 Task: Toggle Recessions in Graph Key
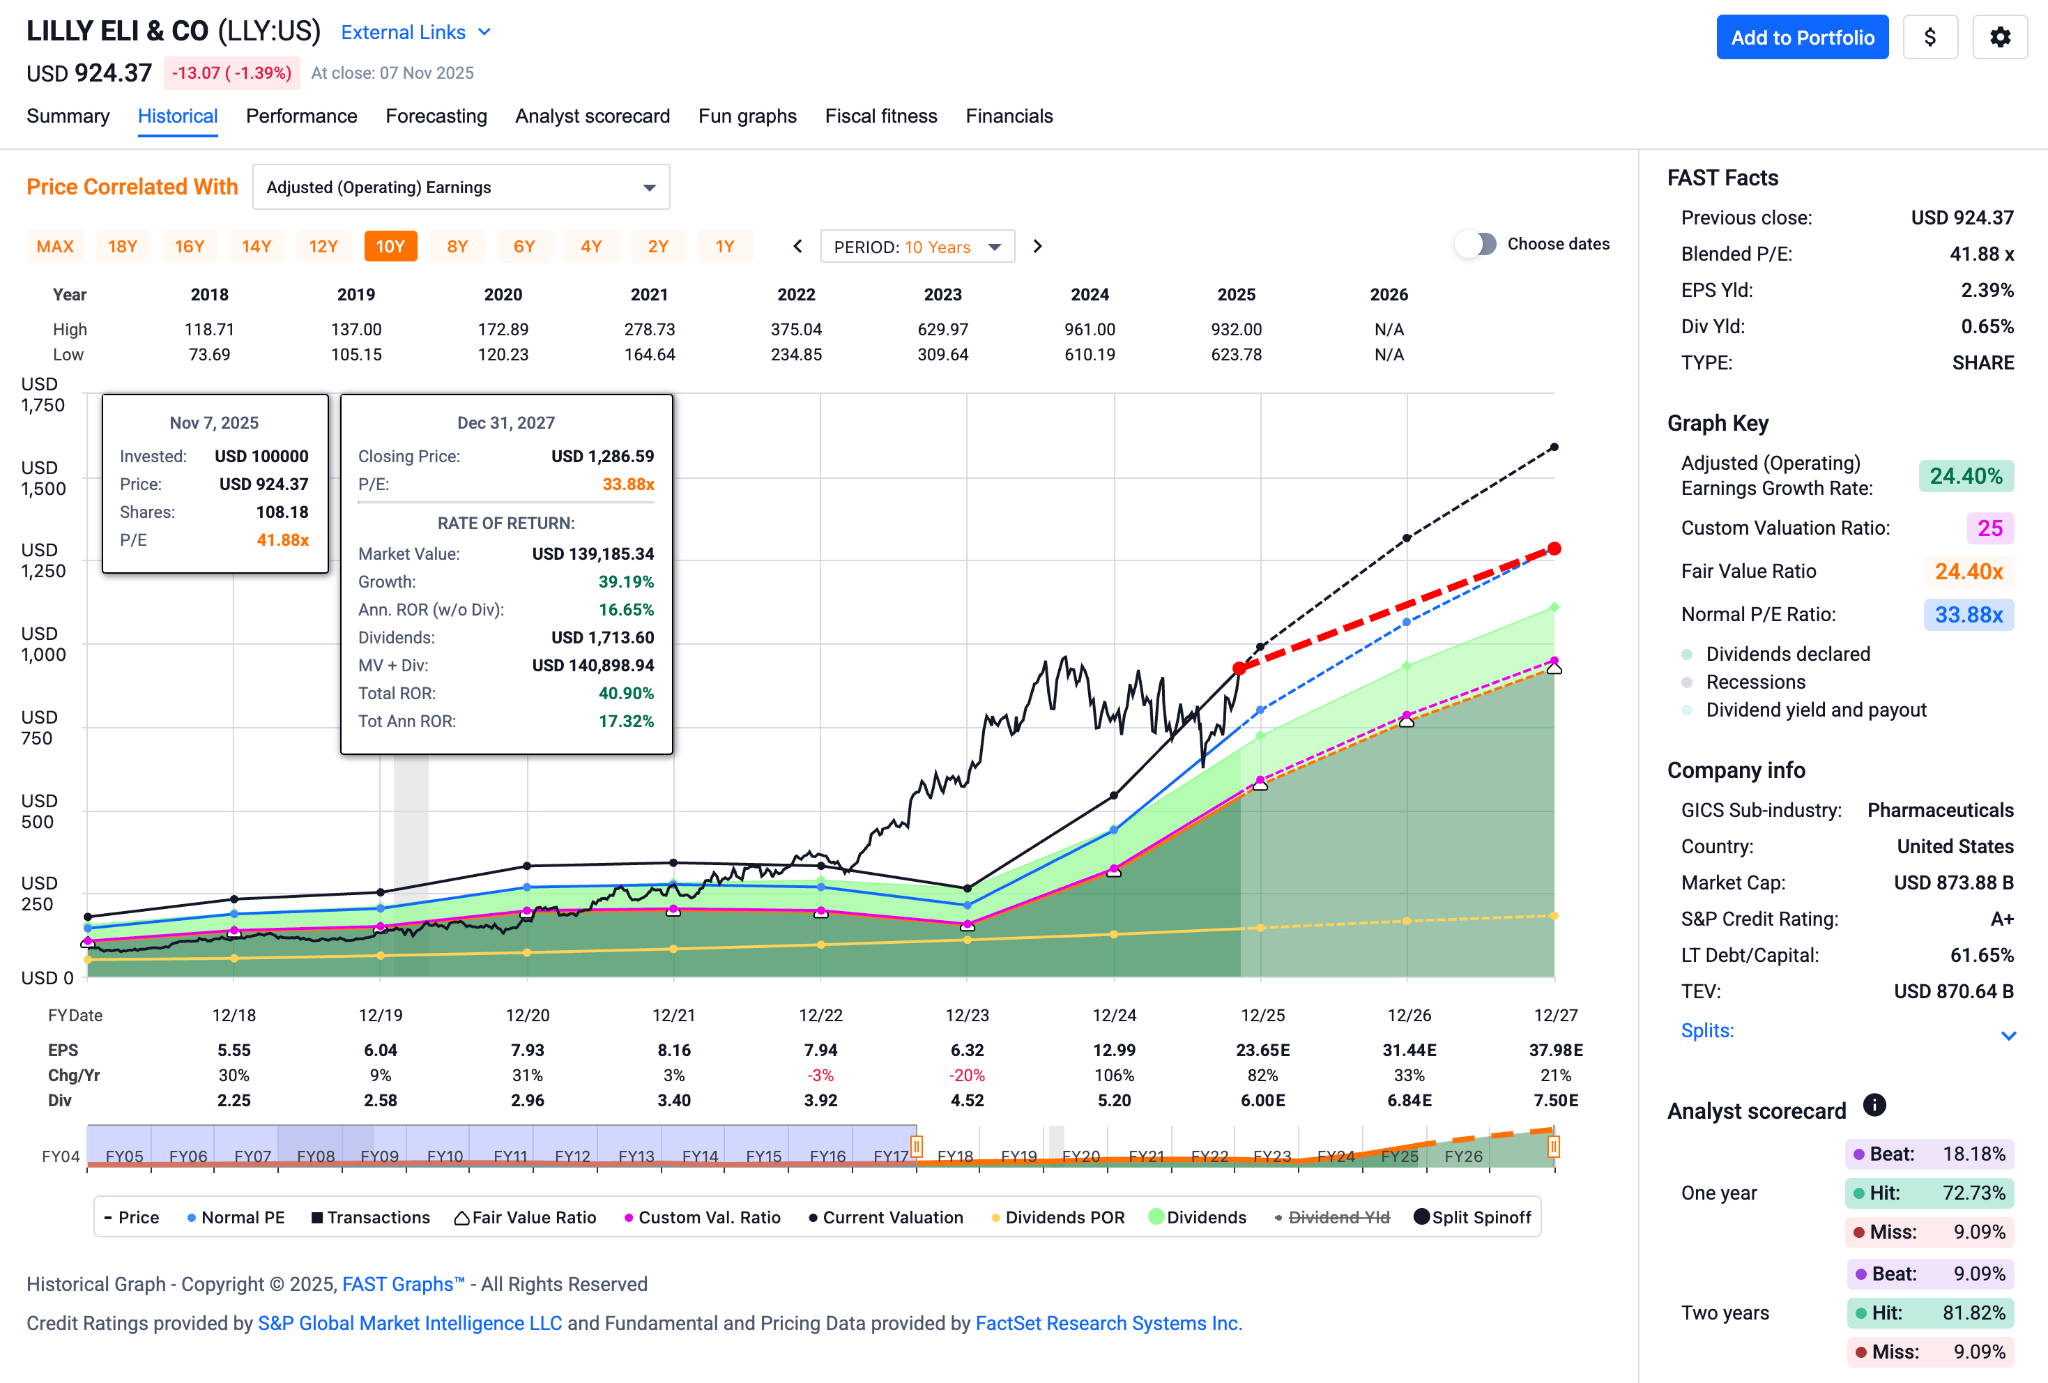1755,682
